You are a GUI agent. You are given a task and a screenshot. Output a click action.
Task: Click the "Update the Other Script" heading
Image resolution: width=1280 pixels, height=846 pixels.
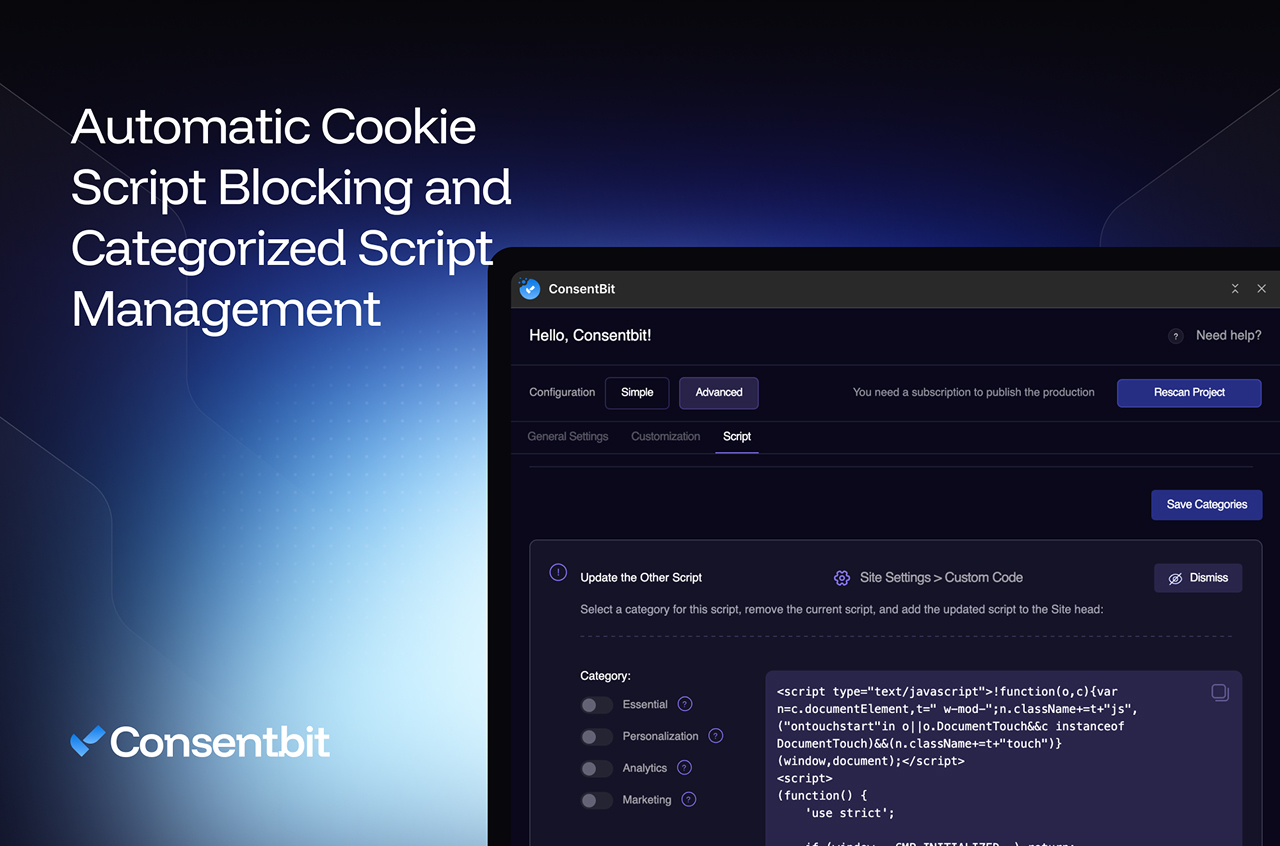641,577
